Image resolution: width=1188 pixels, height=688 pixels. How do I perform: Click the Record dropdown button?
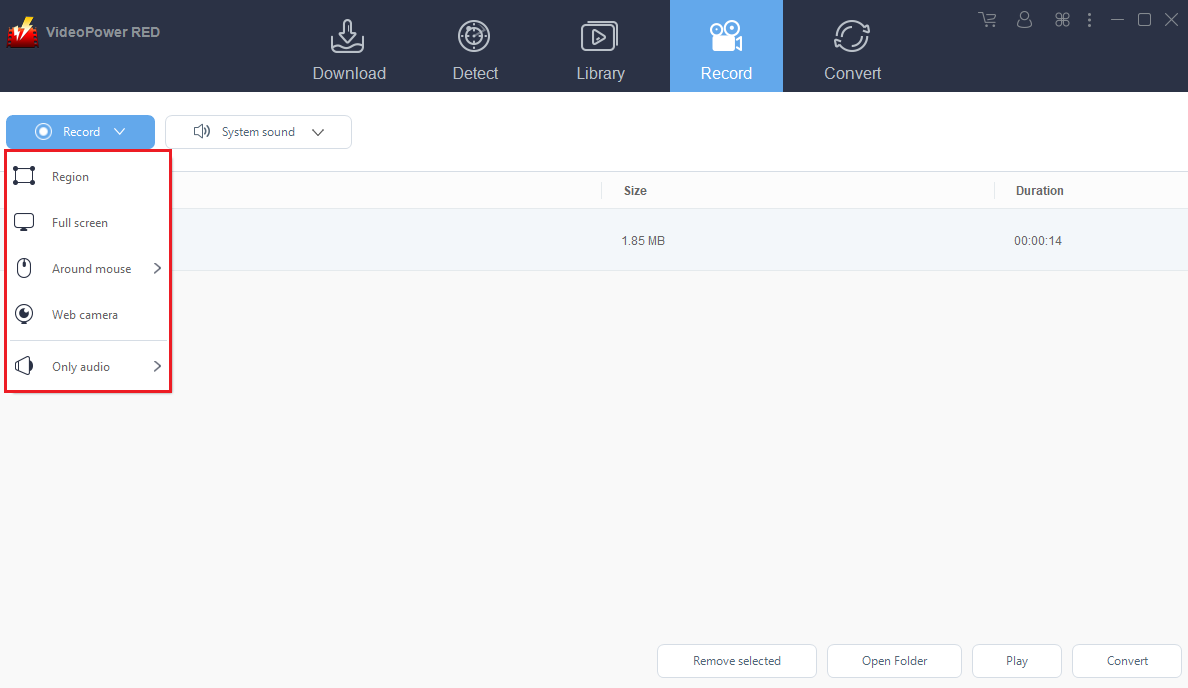pos(80,132)
